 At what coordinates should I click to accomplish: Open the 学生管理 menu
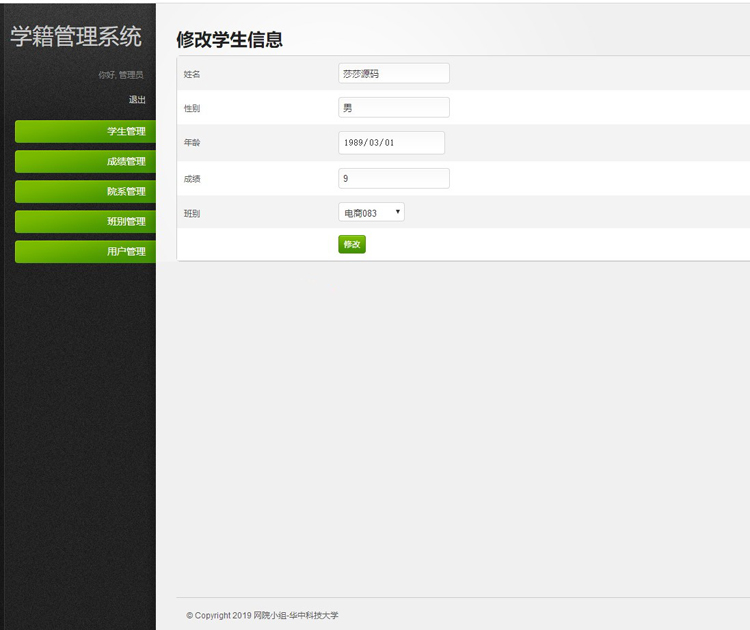(85, 131)
